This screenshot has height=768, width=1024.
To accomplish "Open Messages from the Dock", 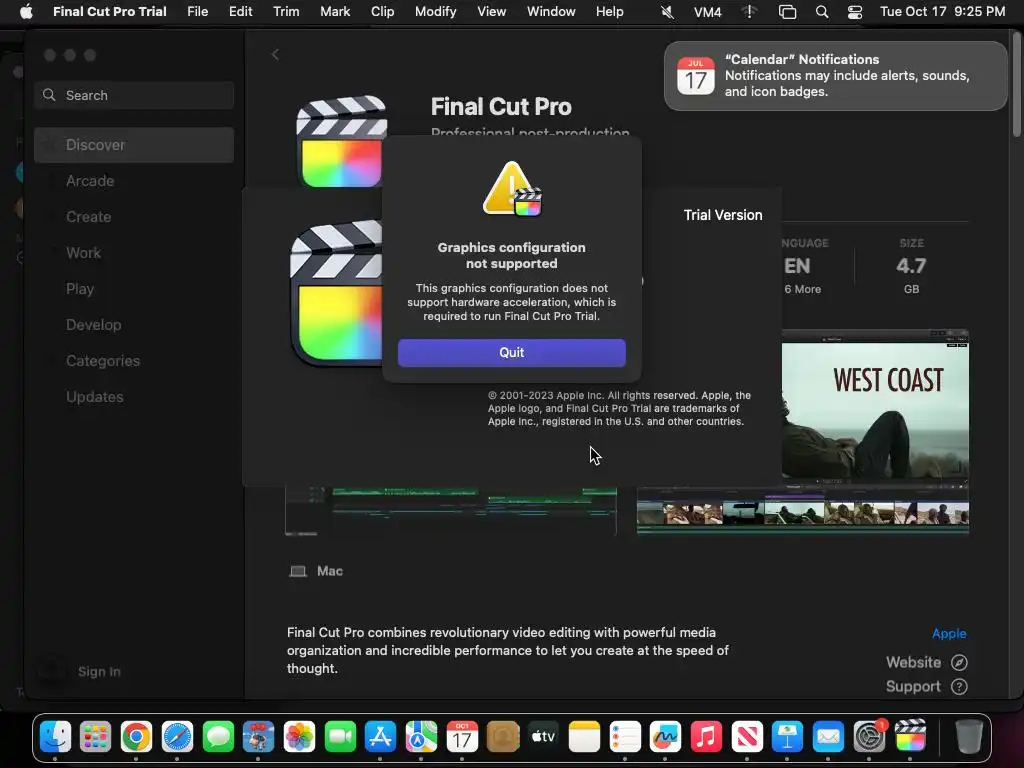I will (x=218, y=737).
